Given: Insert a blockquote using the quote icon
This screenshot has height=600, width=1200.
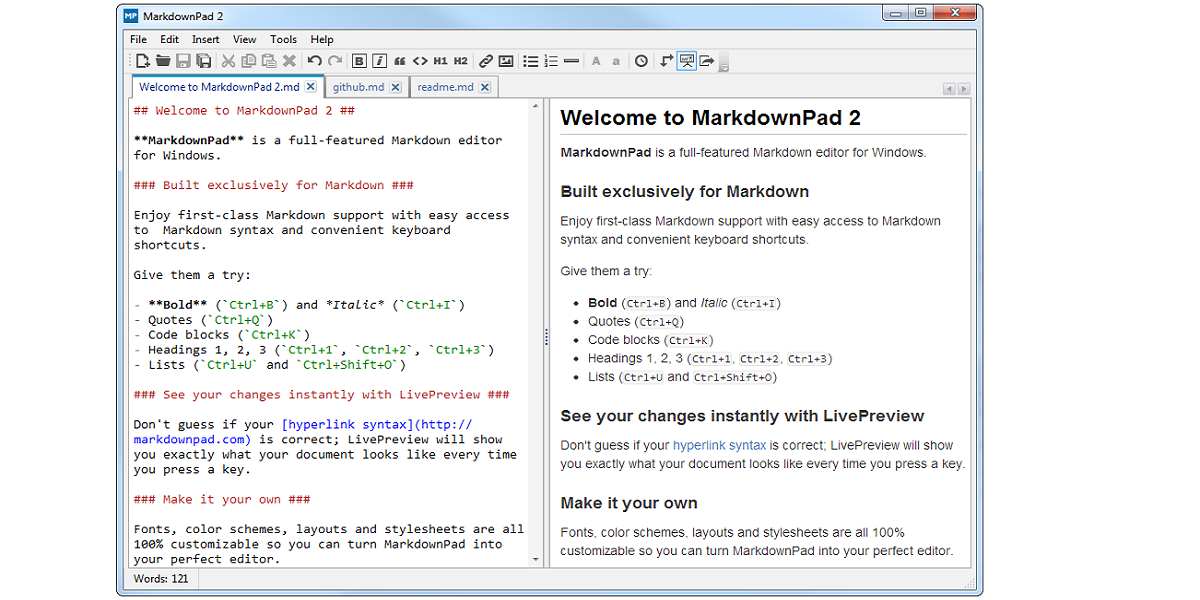Looking at the screenshot, I should tap(398, 60).
